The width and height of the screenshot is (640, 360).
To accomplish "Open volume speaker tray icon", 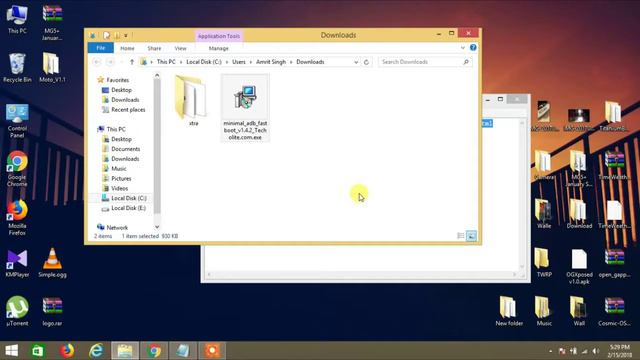I will 596,351.
